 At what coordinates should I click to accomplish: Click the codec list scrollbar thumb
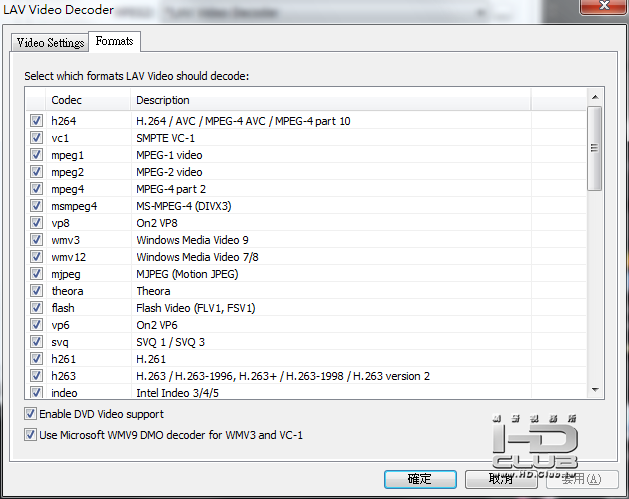595,148
